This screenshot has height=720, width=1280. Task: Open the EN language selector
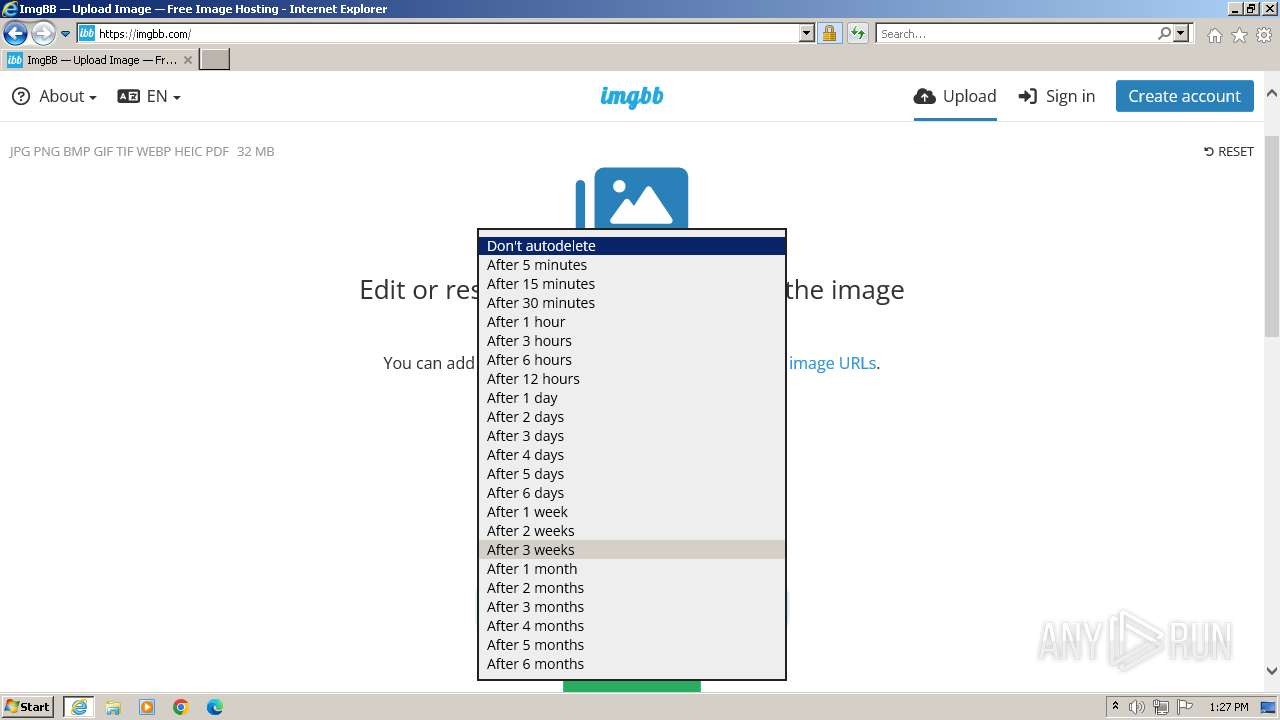(x=149, y=96)
